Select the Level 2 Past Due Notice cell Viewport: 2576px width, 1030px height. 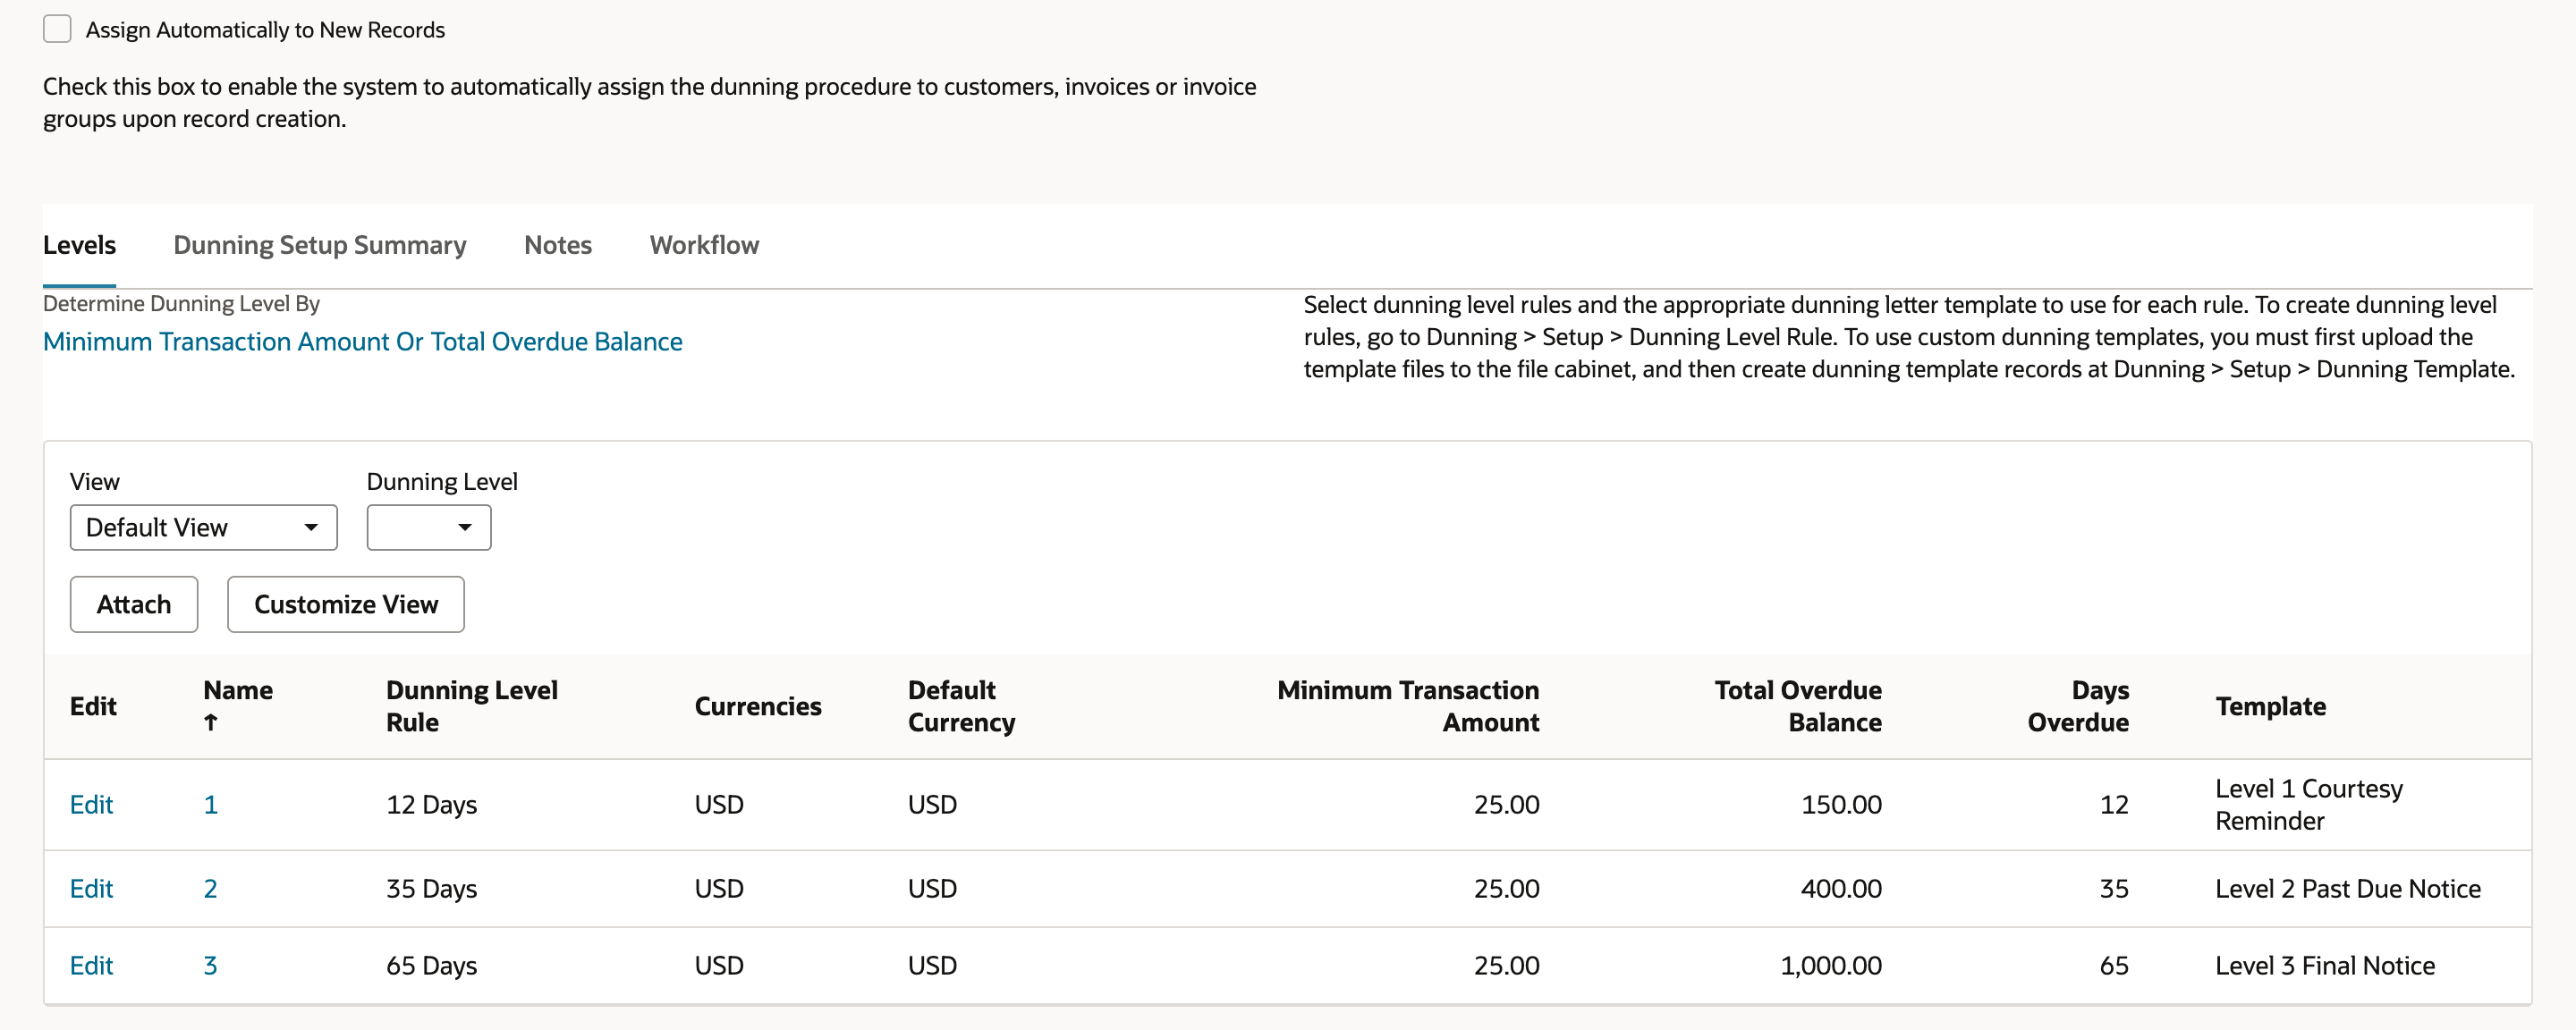[x=2348, y=888]
